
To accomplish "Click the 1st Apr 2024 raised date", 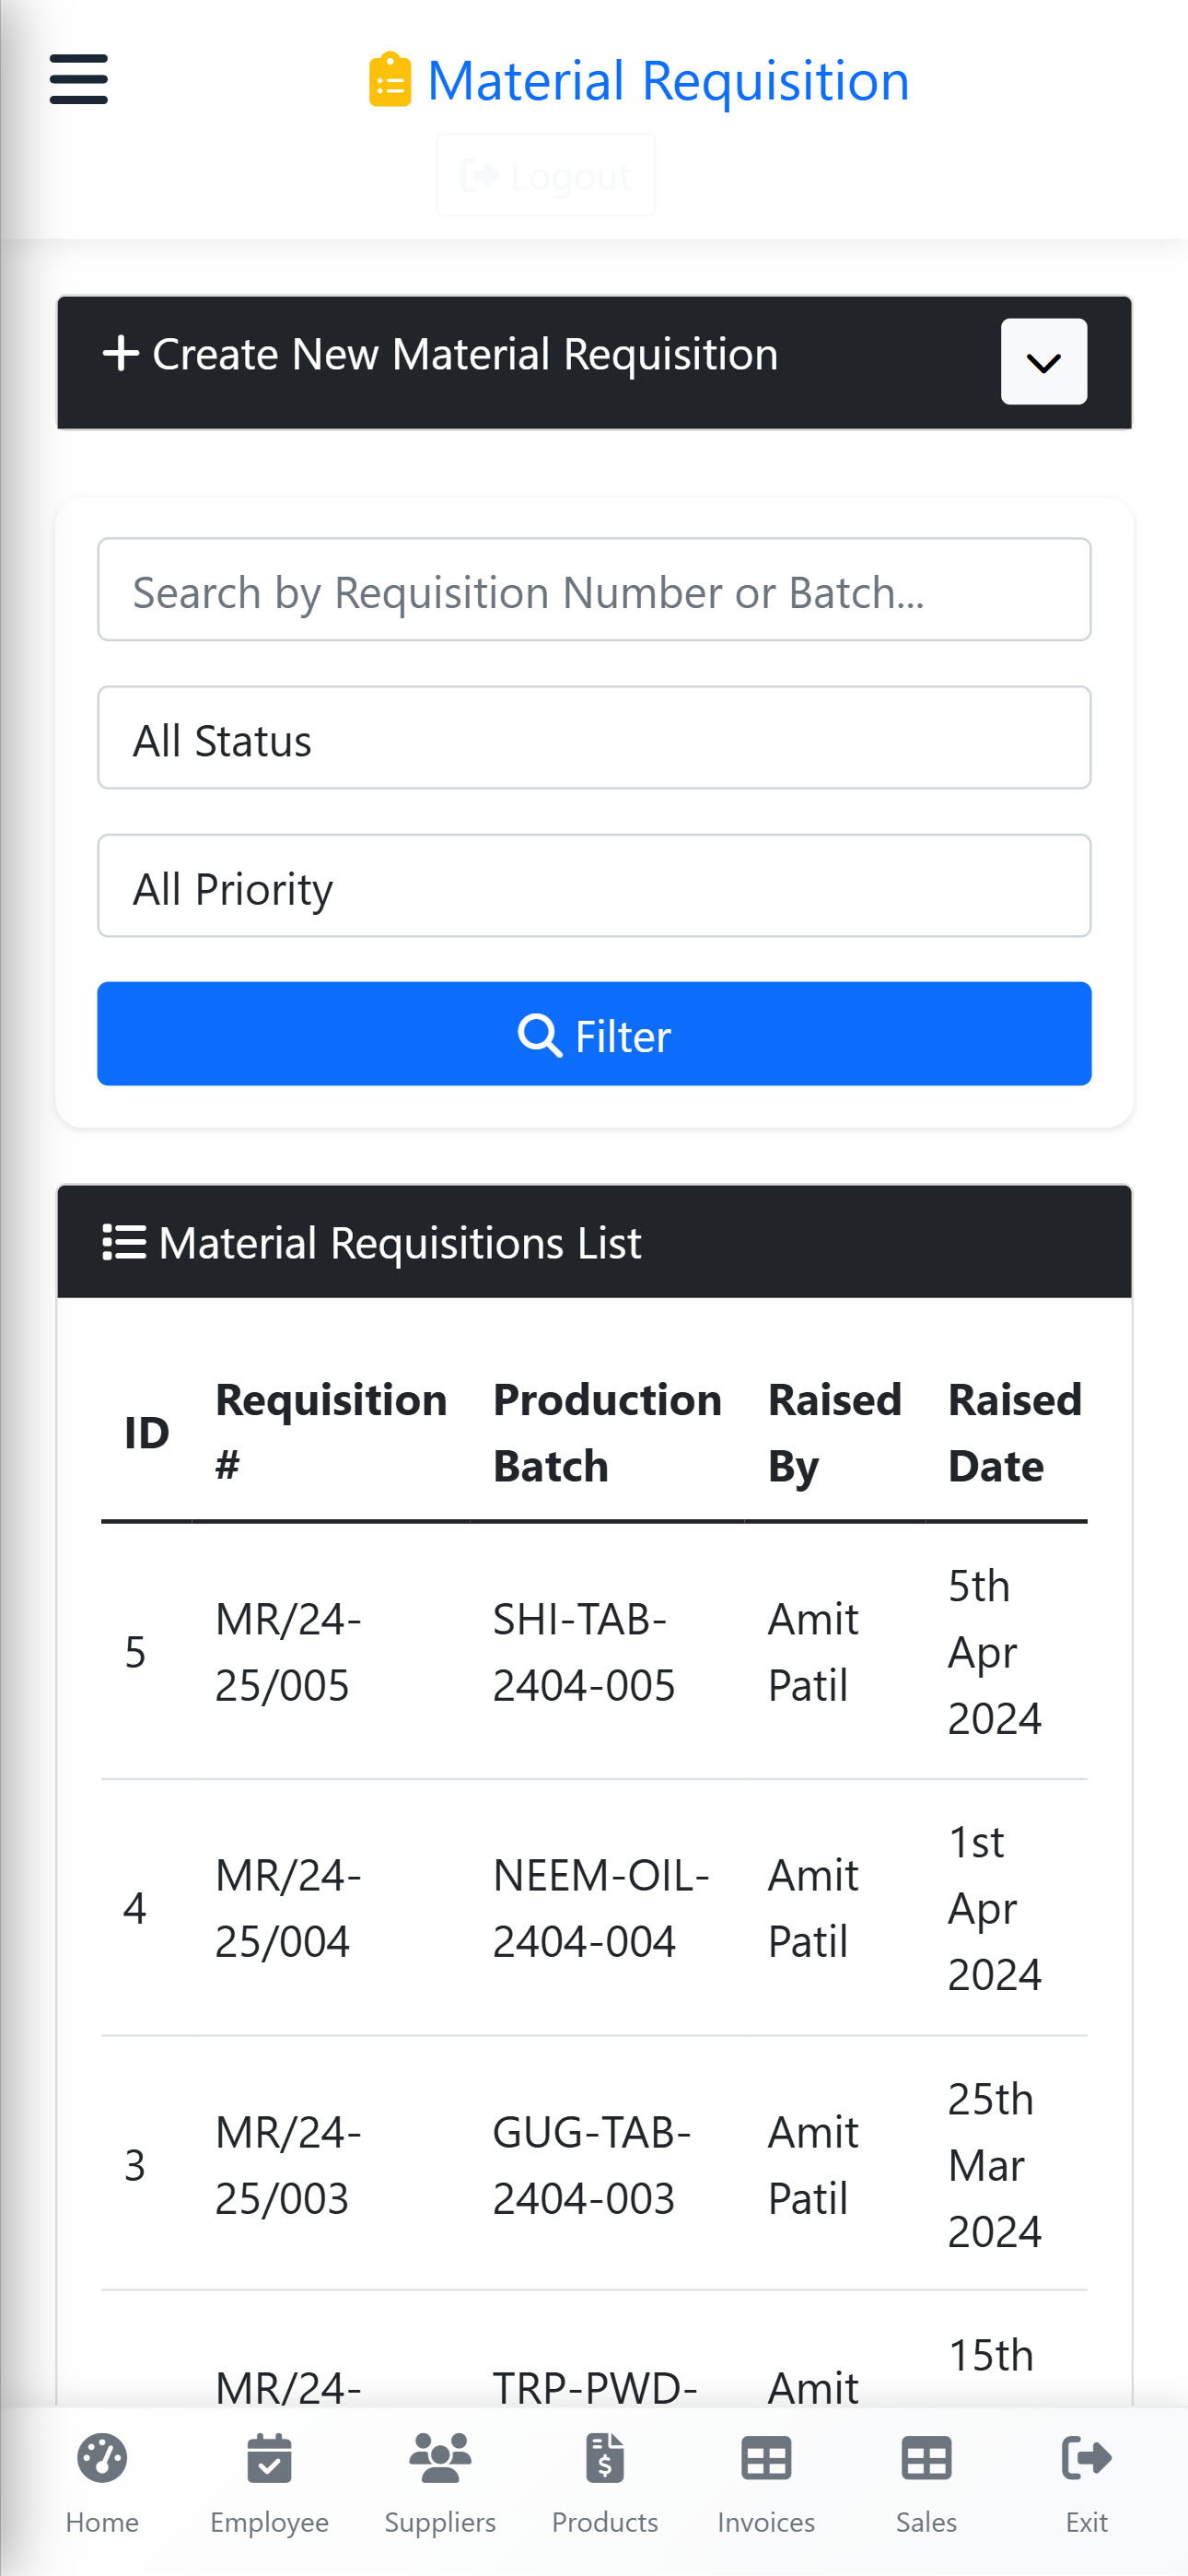I will coord(995,1908).
